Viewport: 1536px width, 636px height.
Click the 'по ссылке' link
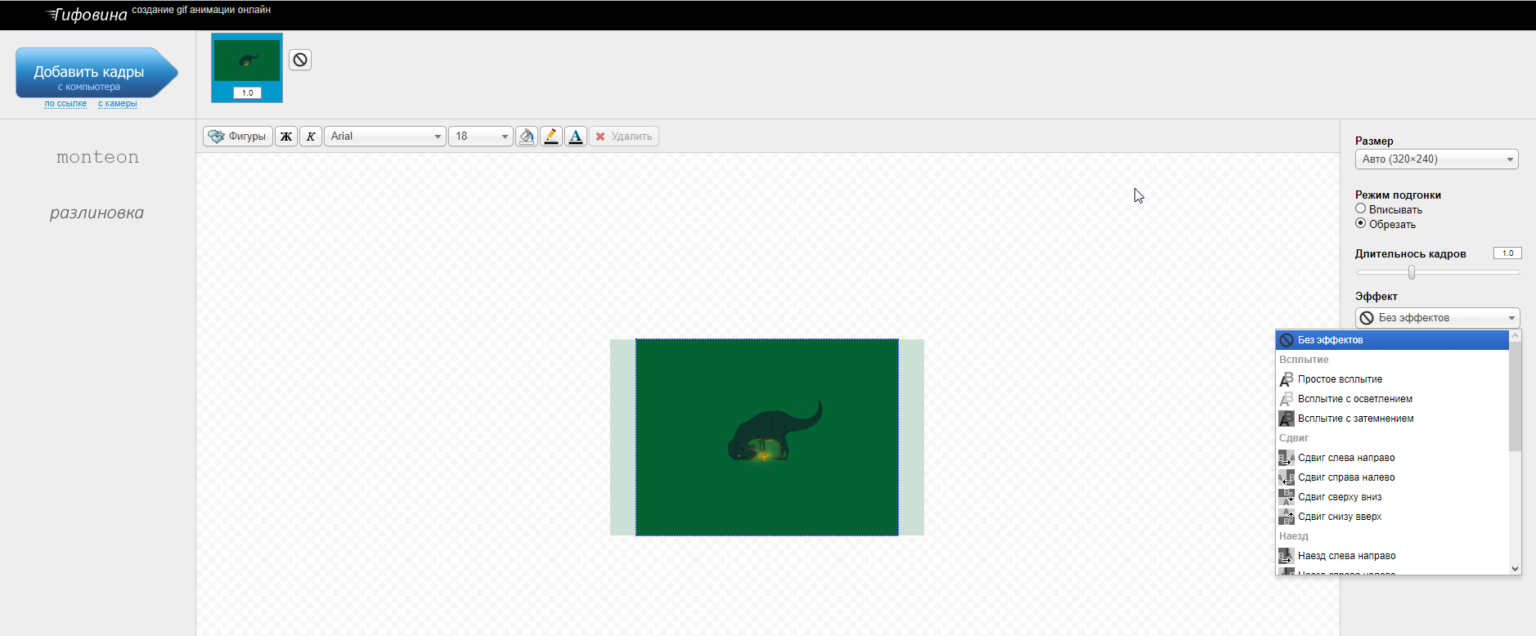tap(65, 104)
